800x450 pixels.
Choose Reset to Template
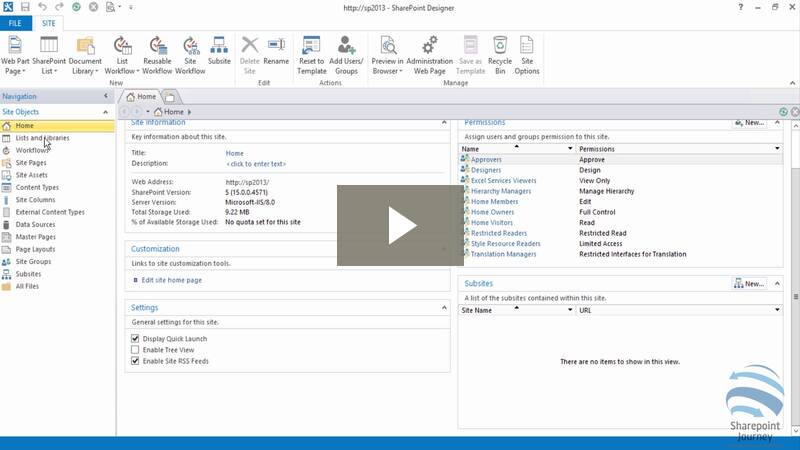pos(311,55)
